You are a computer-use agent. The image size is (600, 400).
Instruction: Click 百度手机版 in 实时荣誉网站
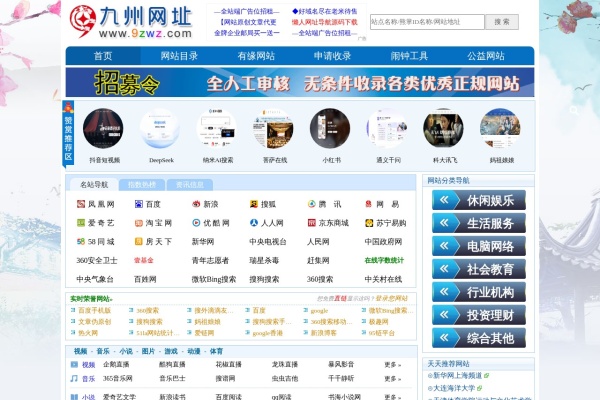click(95, 310)
